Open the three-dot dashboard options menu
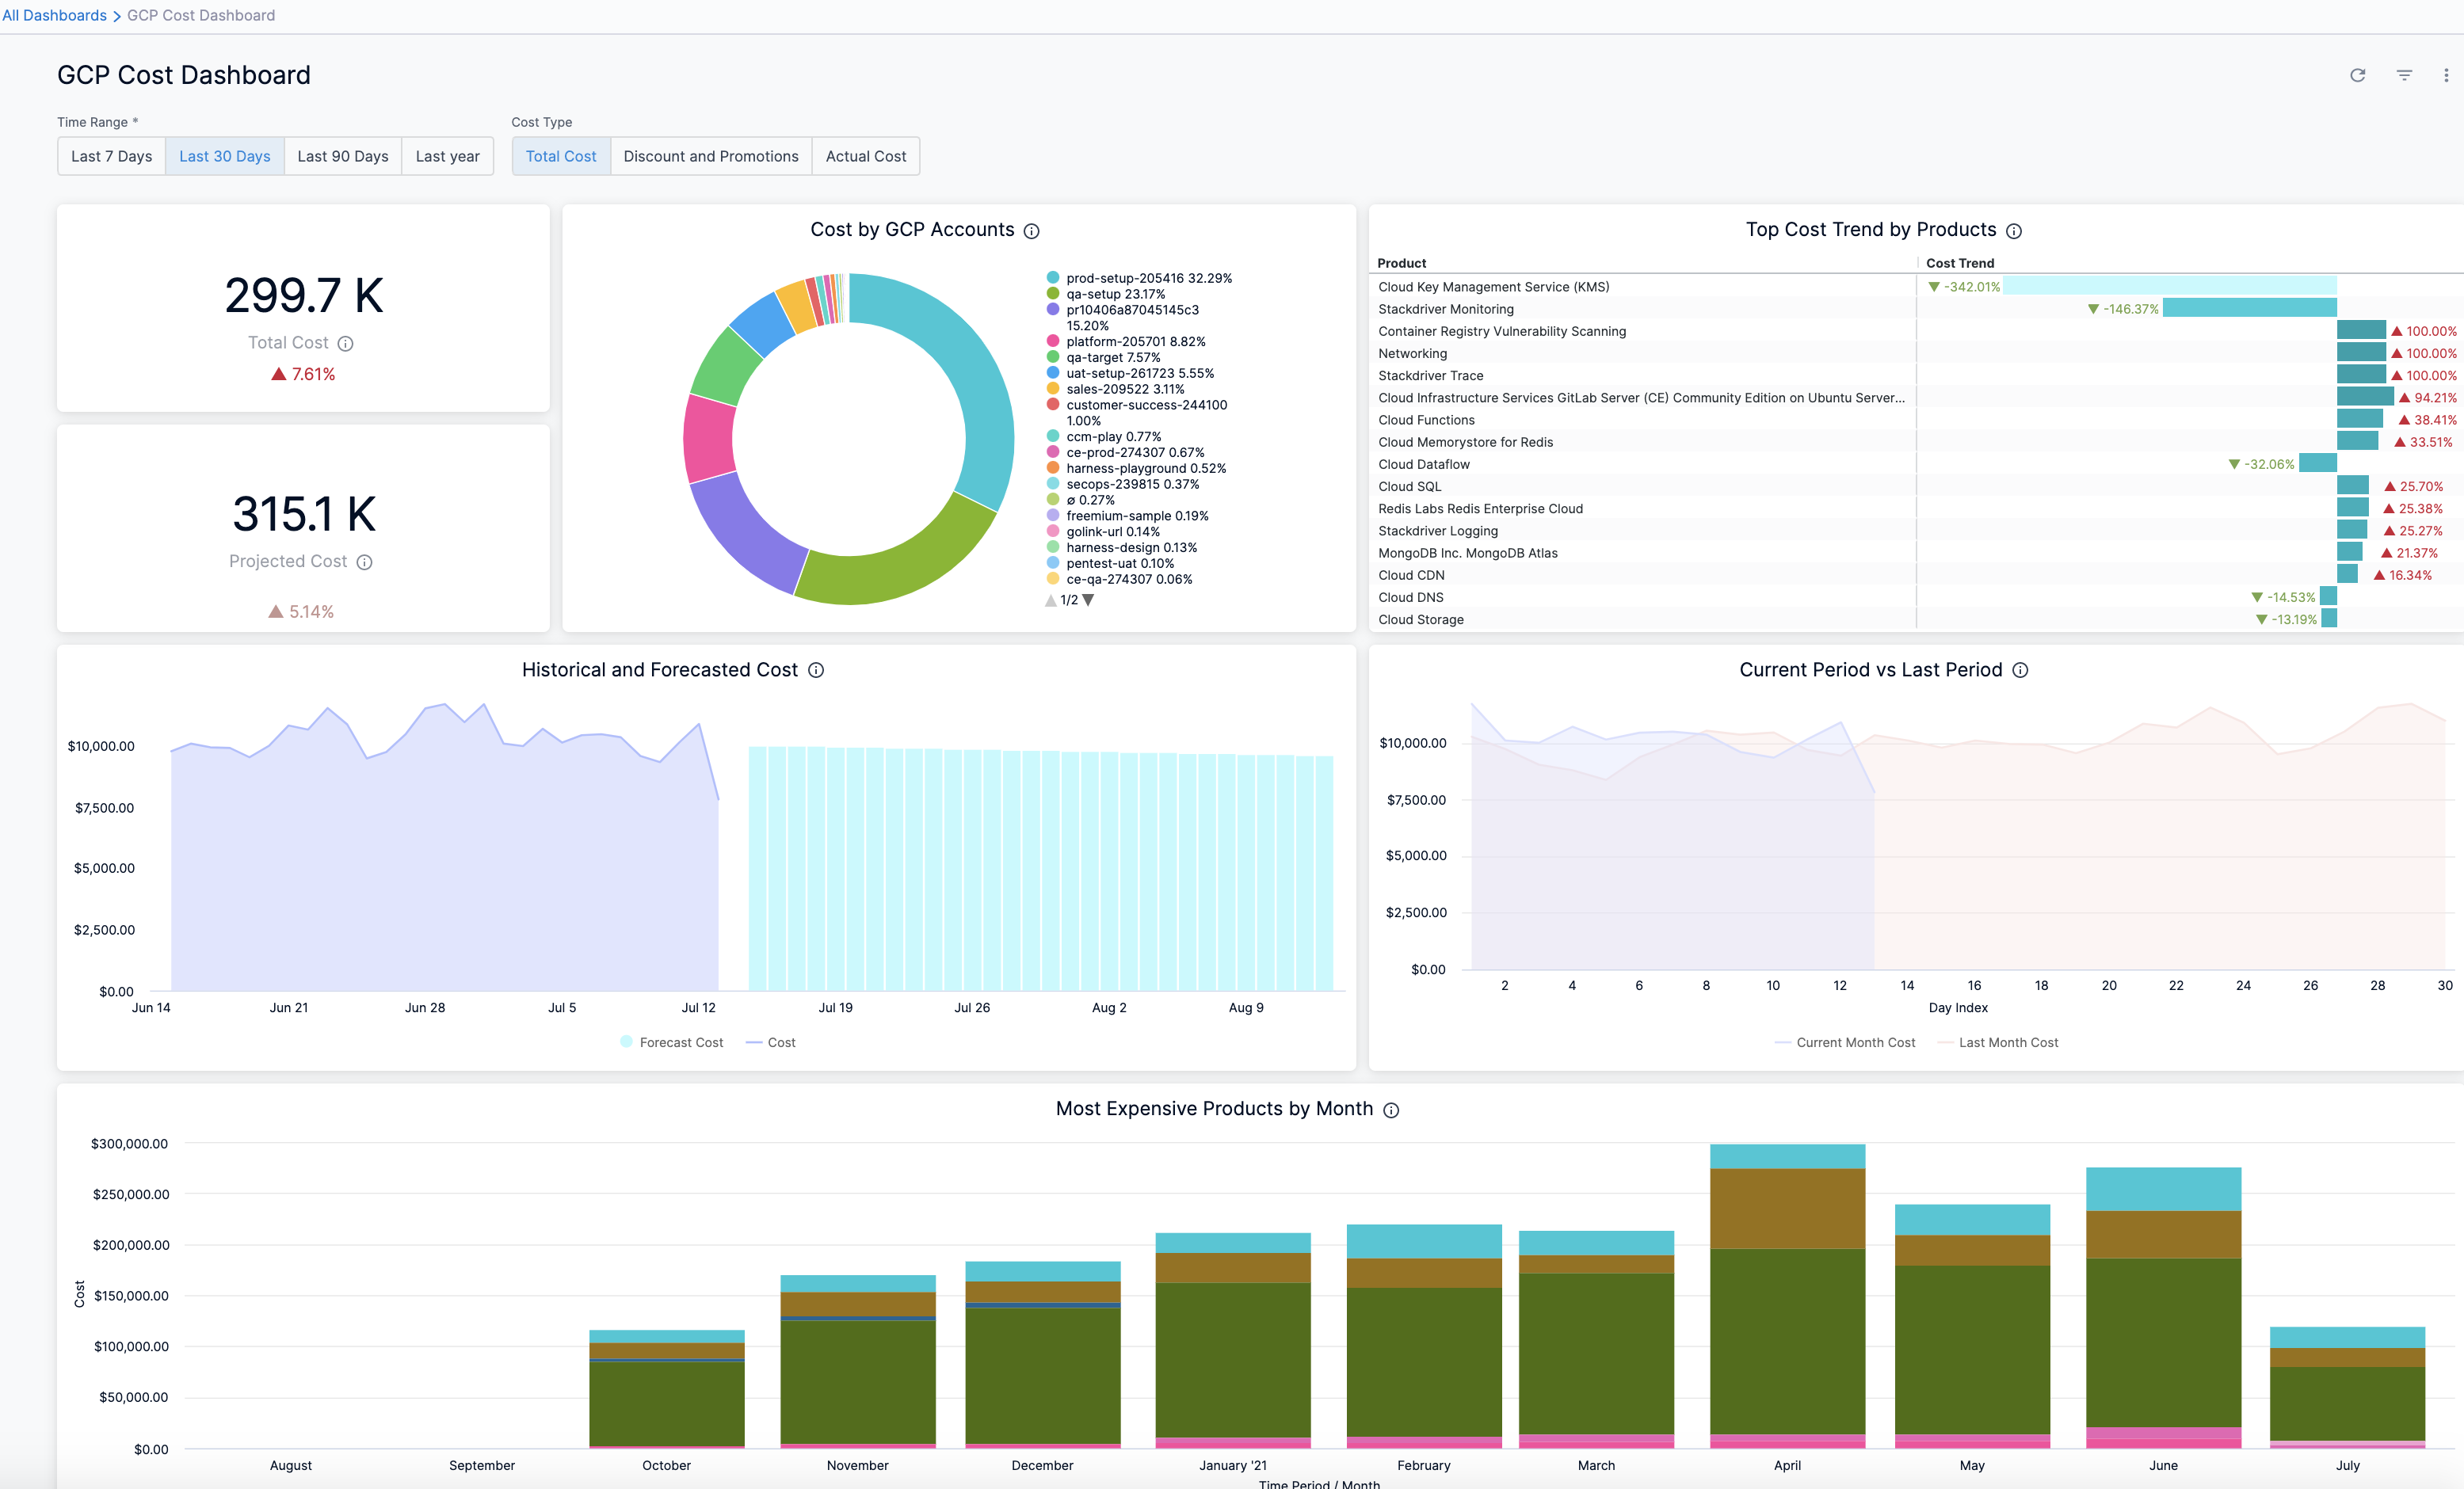2464x1489 pixels. click(2446, 75)
